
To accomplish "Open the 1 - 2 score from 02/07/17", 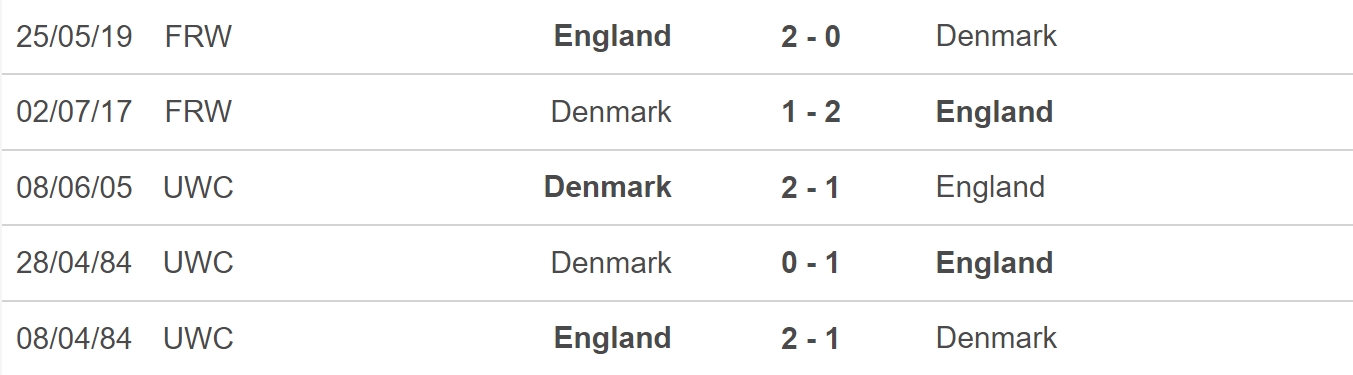I will coord(811,111).
